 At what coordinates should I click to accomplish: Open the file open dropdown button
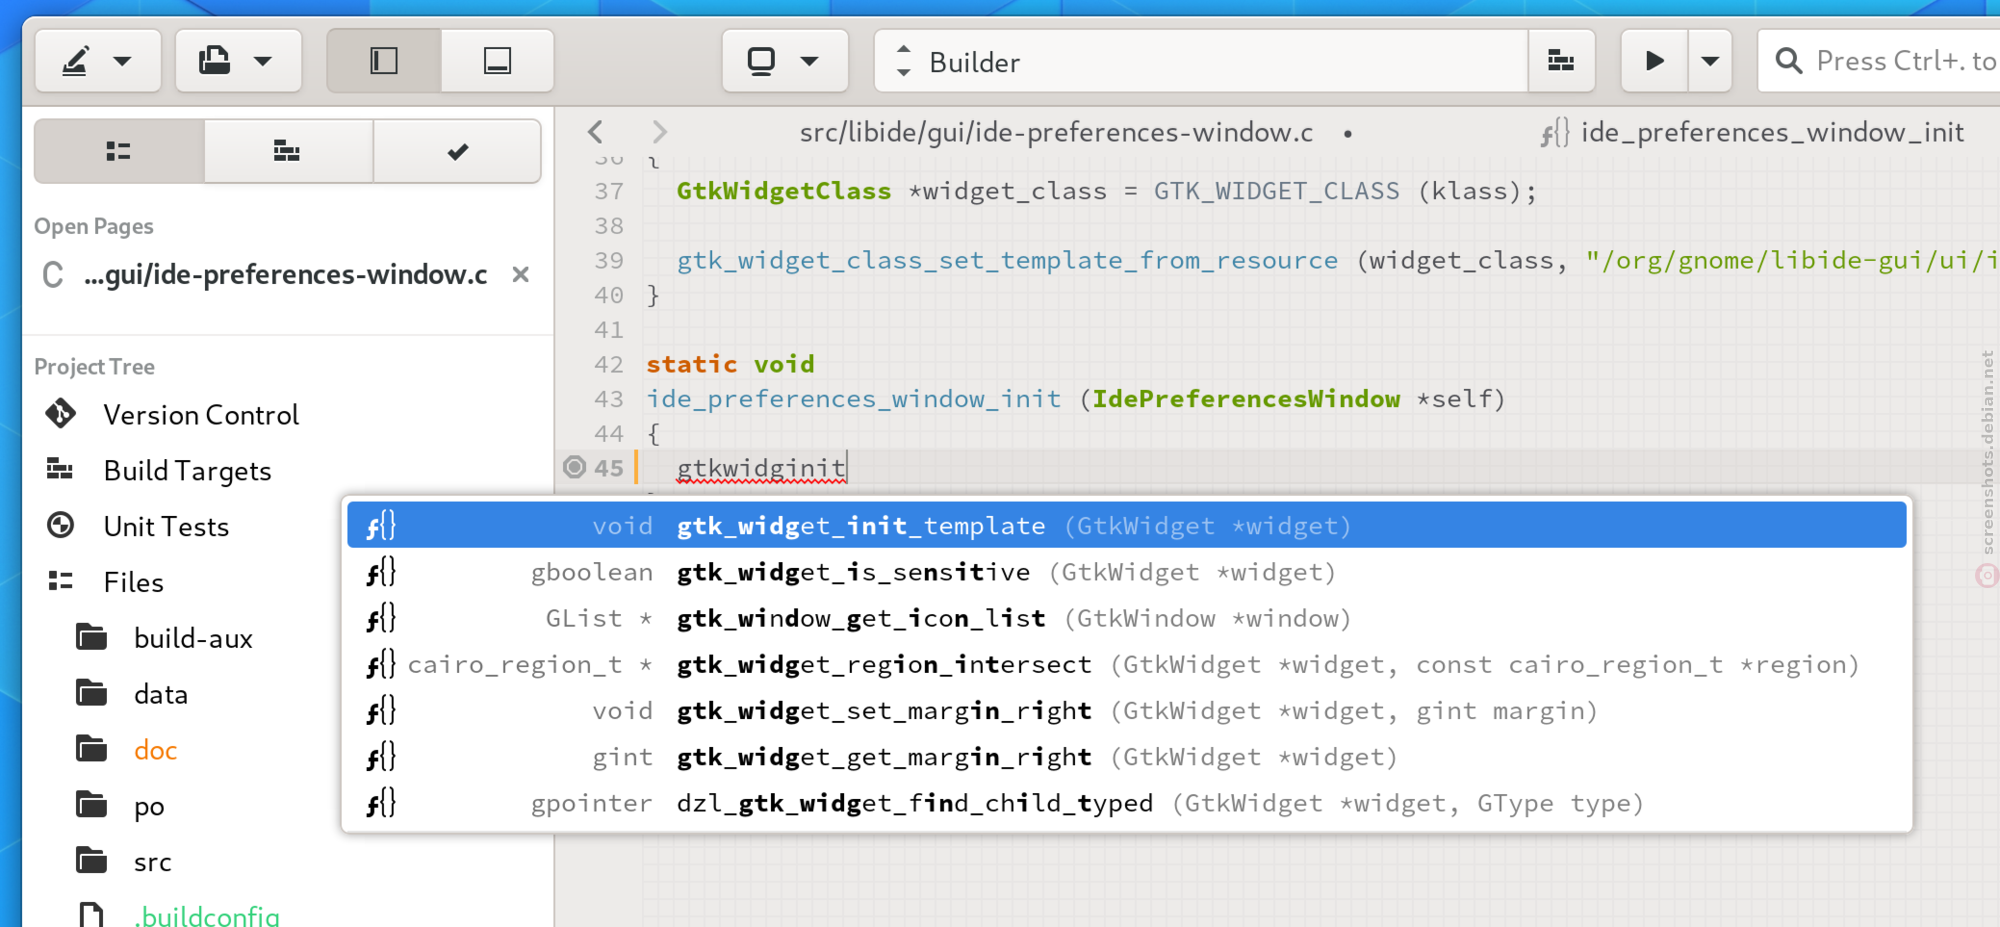click(x=238, y=61)
